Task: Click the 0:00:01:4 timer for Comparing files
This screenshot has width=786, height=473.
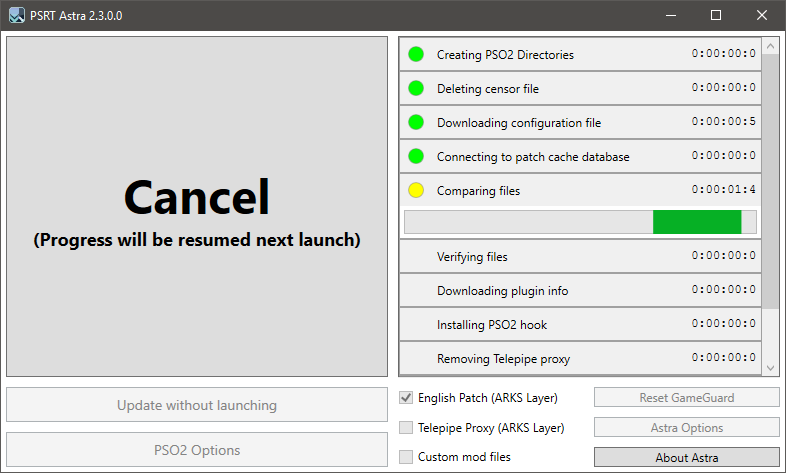Action: point(723,189)
